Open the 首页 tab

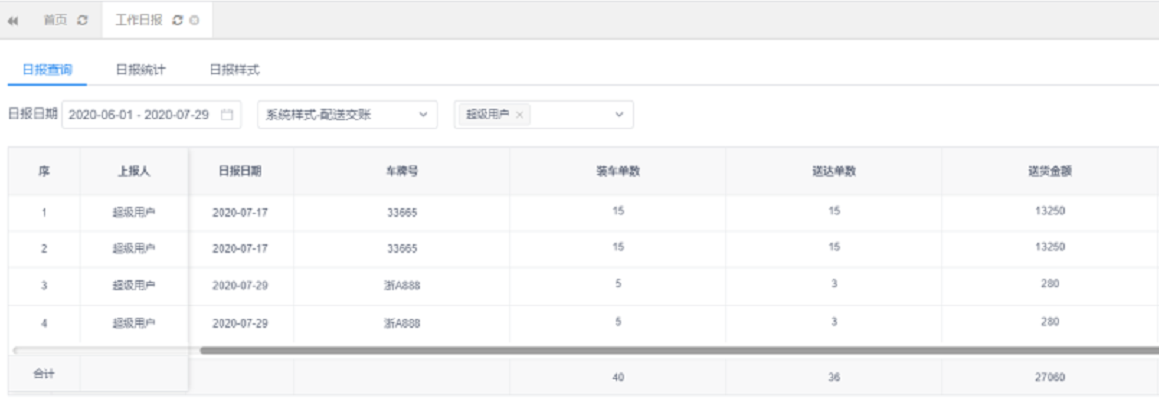(55, 21)
